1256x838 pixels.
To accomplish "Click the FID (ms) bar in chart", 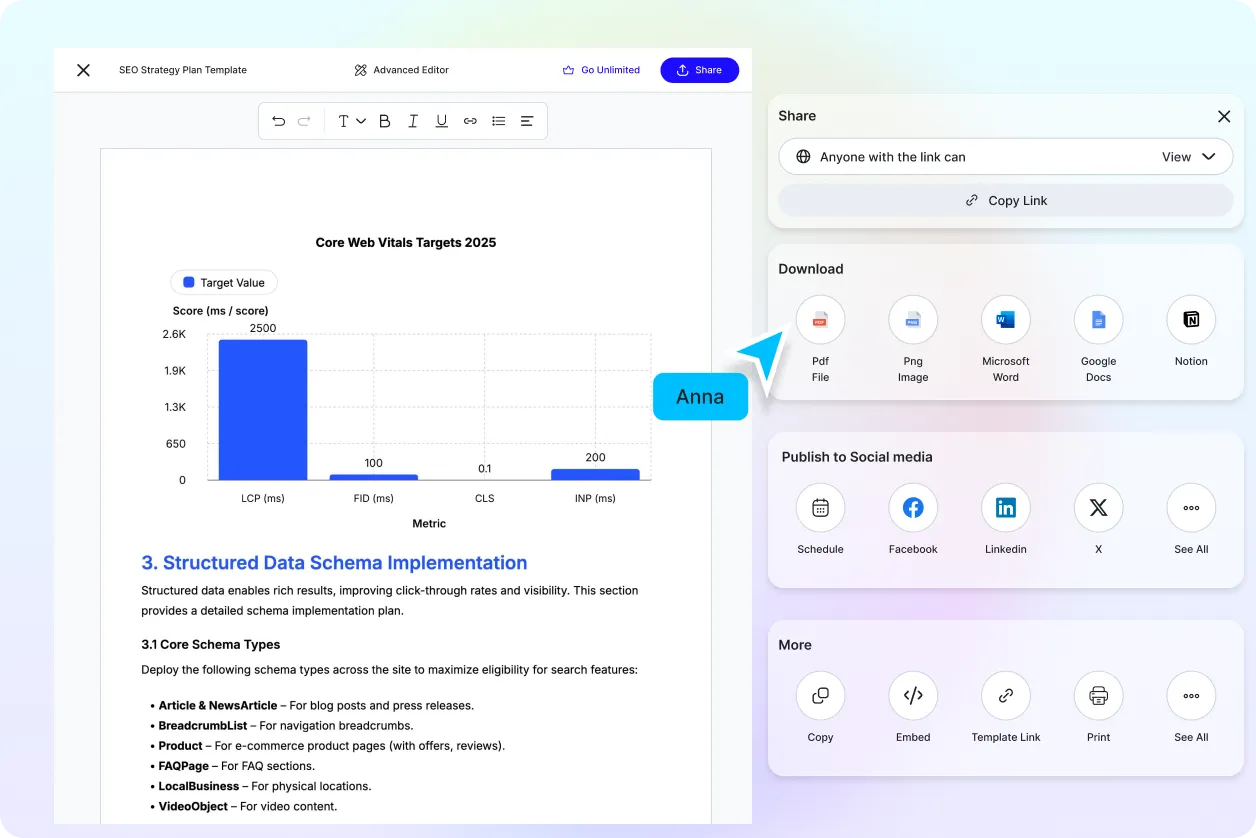I will click(374, 477).
